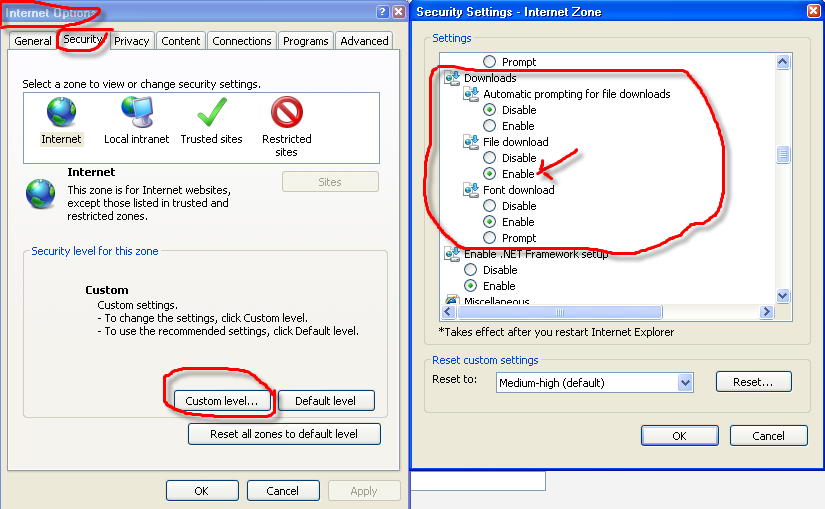Select the Internet zone globe icon

pos(62,112)
